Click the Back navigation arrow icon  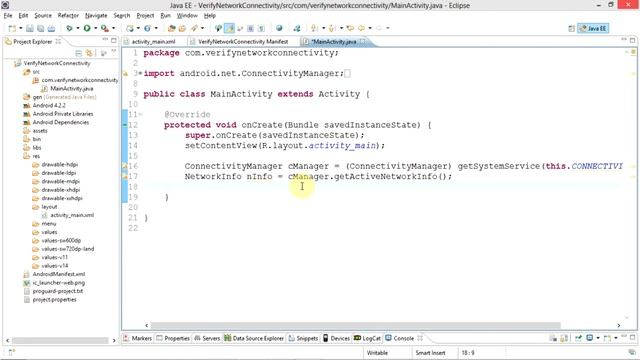(362, 28)
